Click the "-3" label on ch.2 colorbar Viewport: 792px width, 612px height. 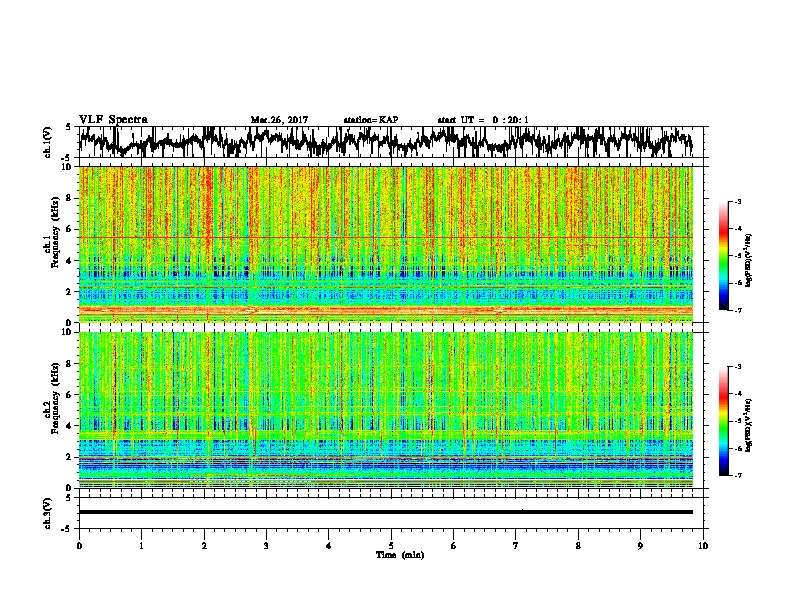(x=738, y=367)
